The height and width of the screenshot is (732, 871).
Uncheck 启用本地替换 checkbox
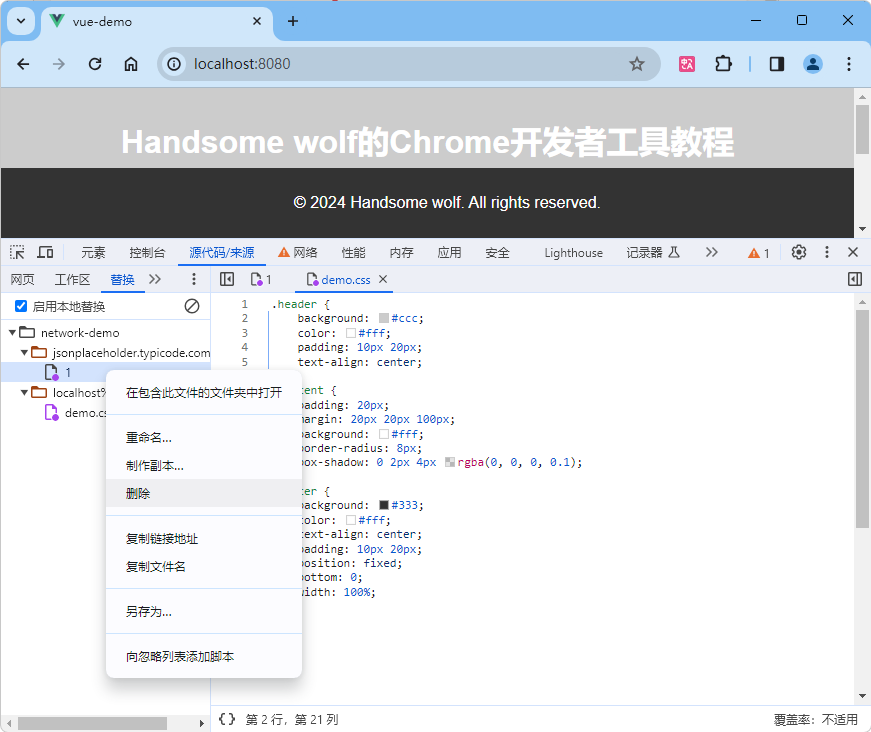click(21, 306)
